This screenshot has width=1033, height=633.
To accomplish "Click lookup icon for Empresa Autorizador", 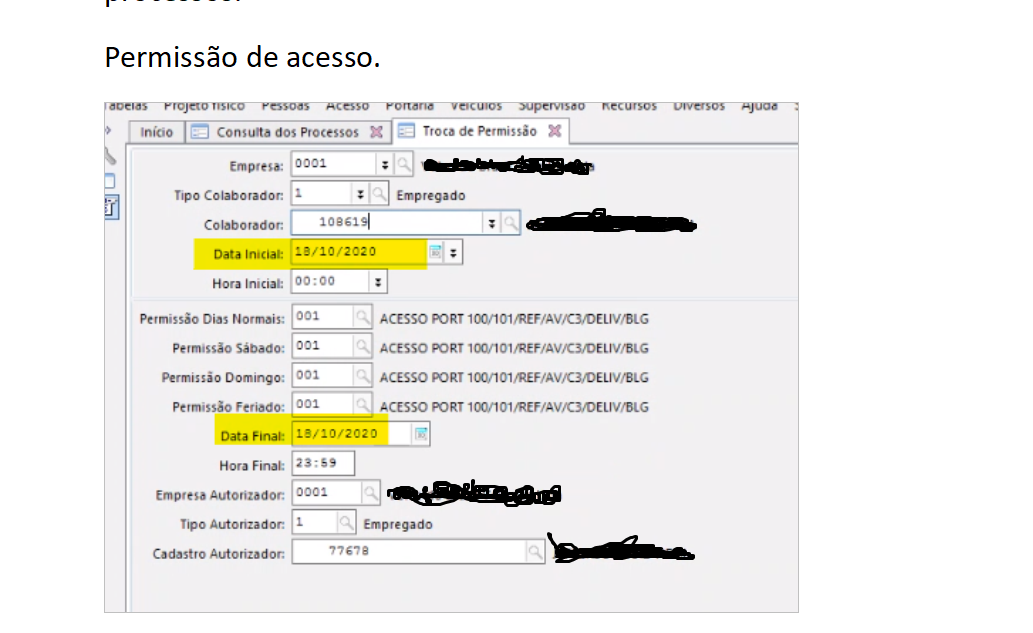I will click(x=370, y=492).
